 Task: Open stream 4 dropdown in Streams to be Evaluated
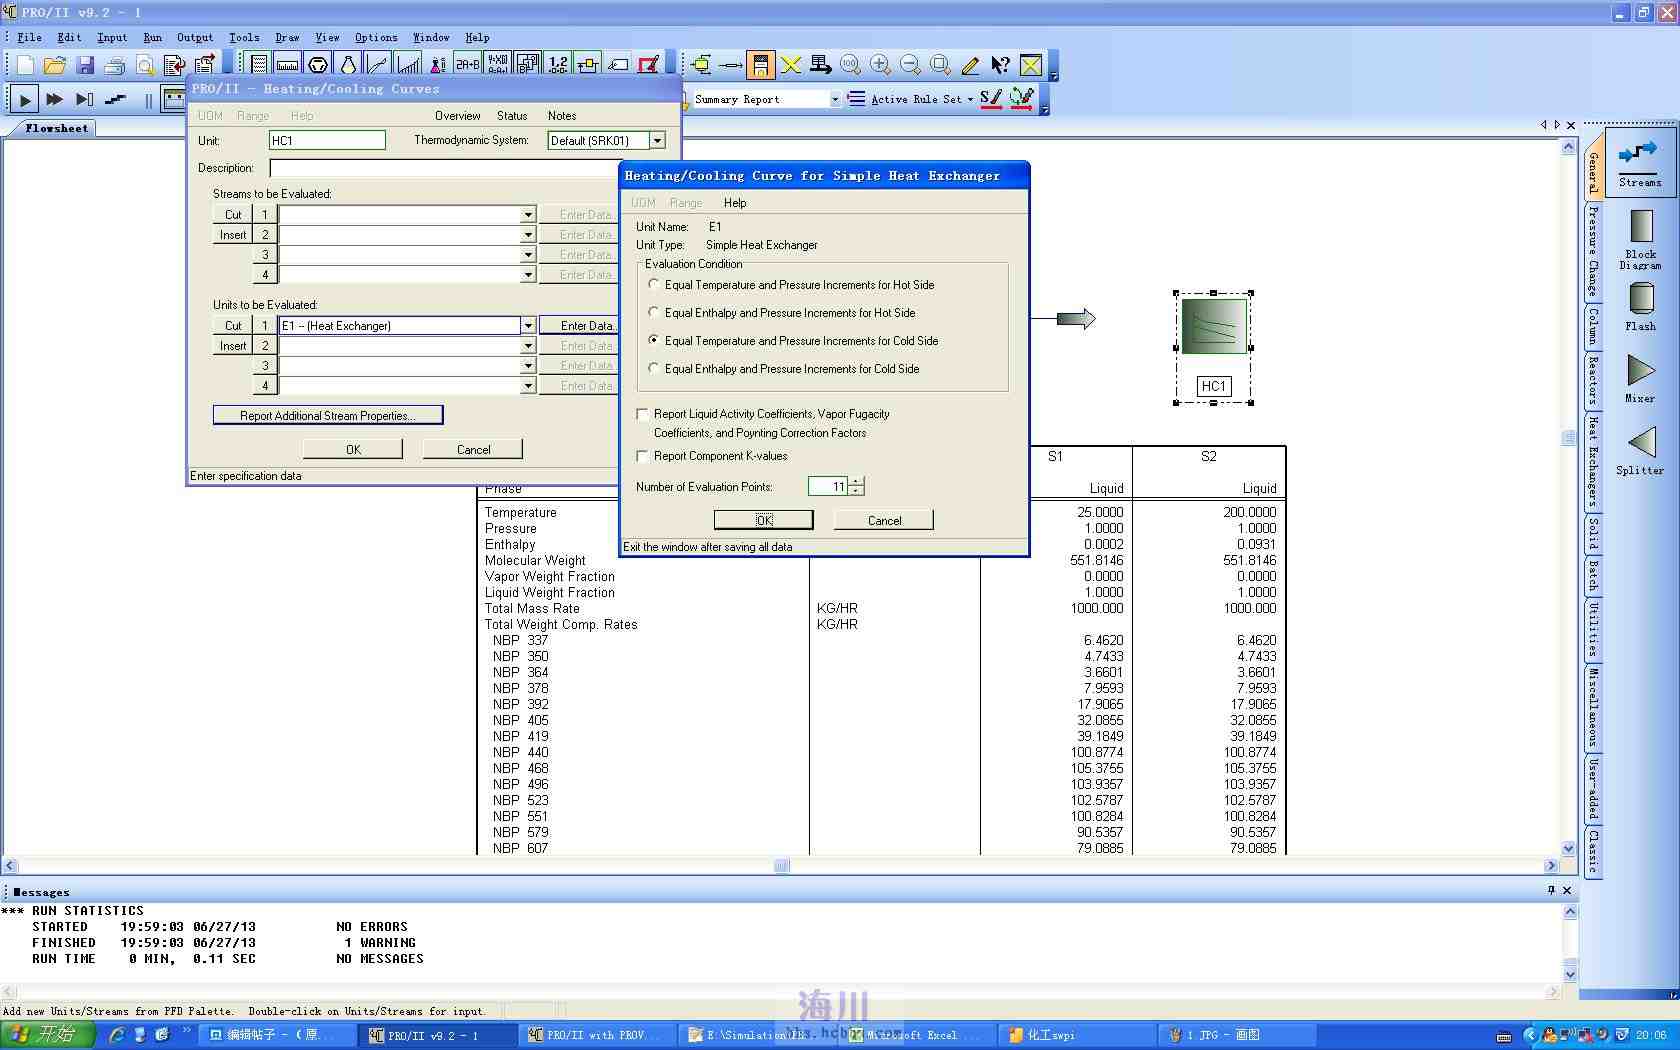528,275
